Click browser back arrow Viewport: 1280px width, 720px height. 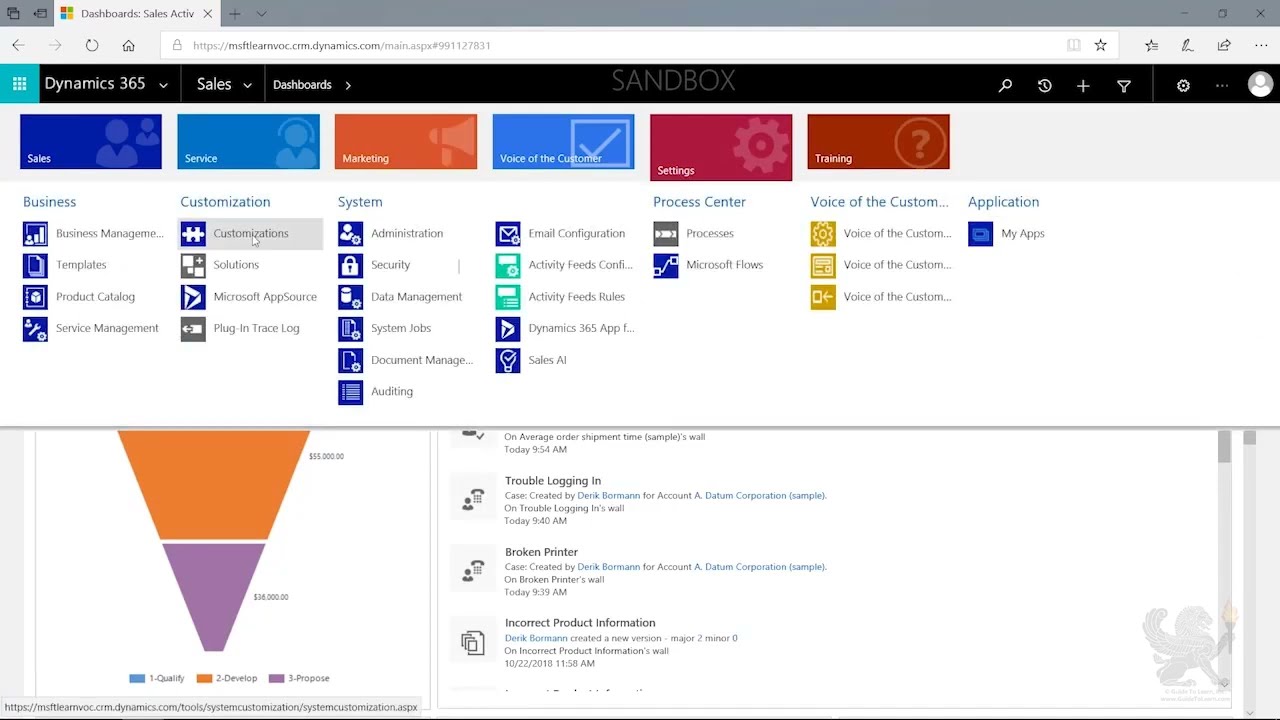pos(18,45)
